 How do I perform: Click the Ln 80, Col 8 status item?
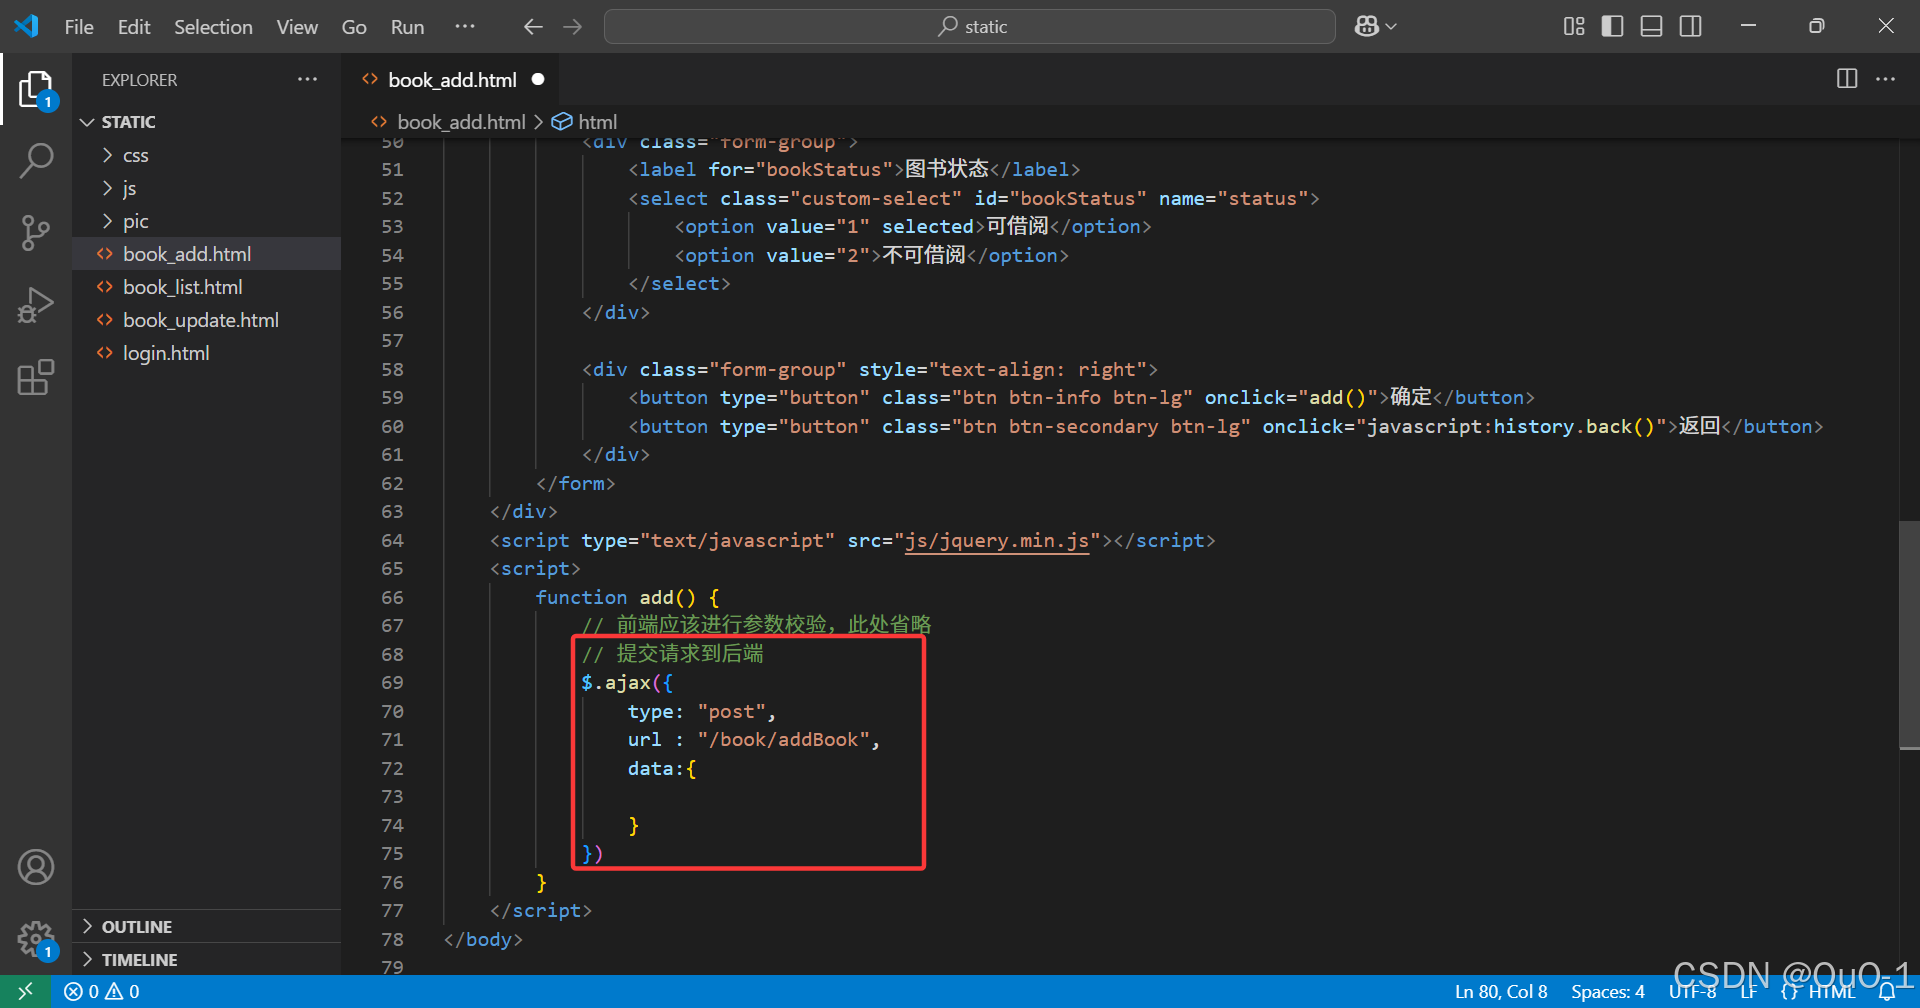pos(1500,991)
